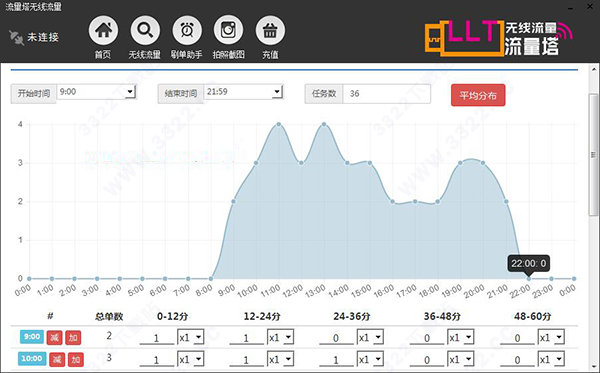600x373 pixels.
Task: Click the 48-60分 count field in 9:00 row
Action: tap(517, 338)
